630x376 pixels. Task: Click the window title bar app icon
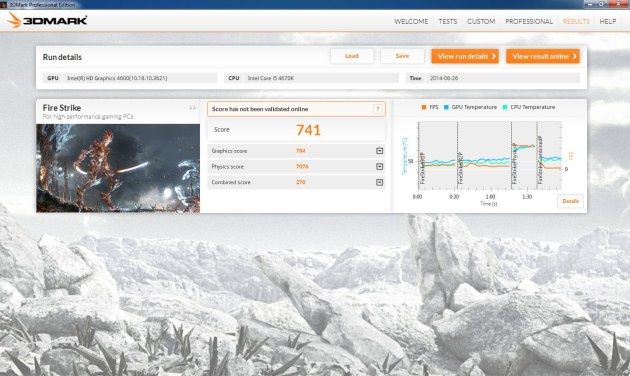4,4
